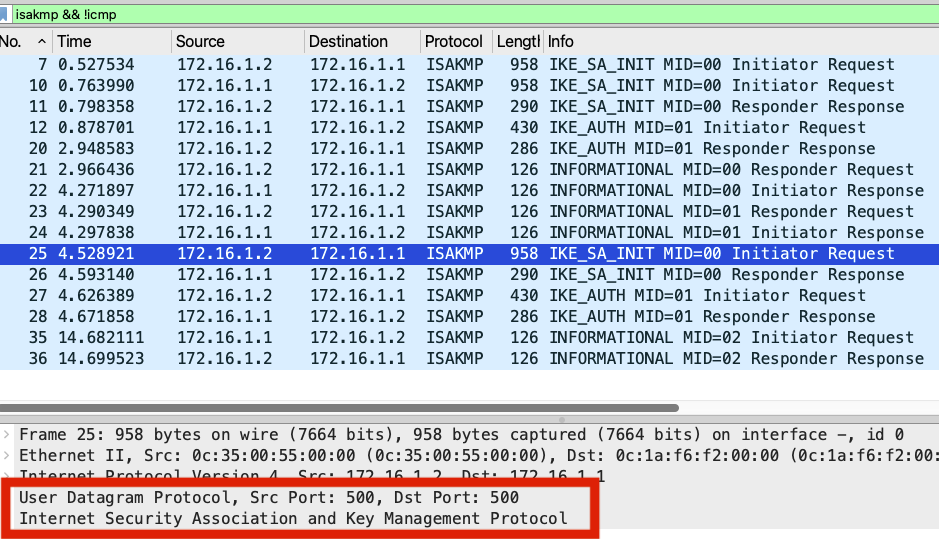Click the sort arrow in No. column

point(41,41)
